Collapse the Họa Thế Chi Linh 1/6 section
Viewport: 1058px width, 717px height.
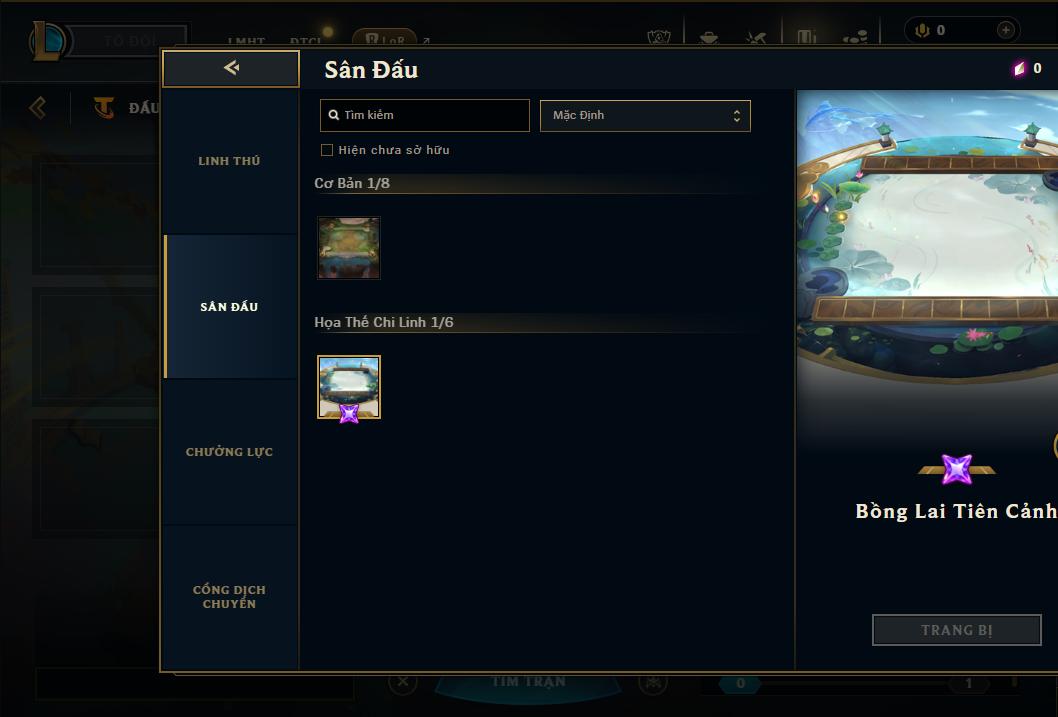click(x=384, y=322)
